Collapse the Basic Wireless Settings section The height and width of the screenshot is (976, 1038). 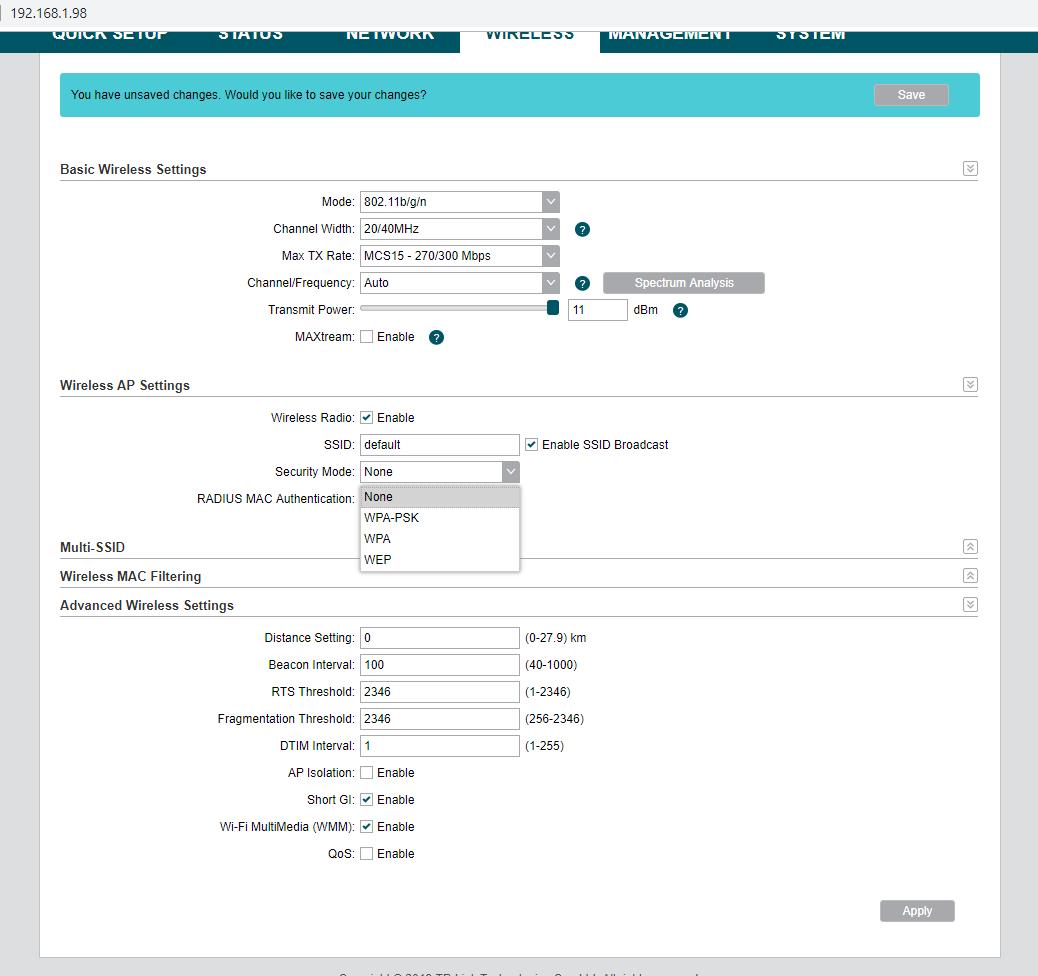pos(969,169)
